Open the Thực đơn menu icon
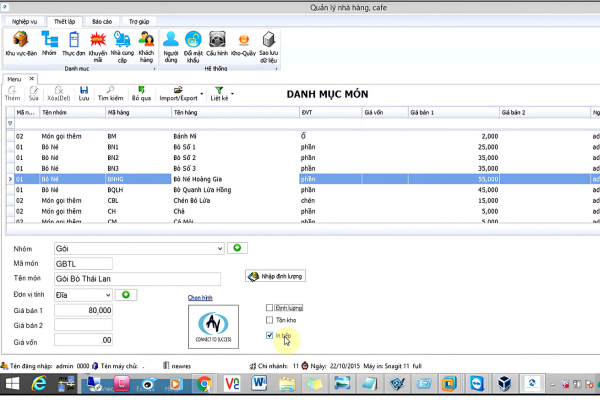 point(73,44)
